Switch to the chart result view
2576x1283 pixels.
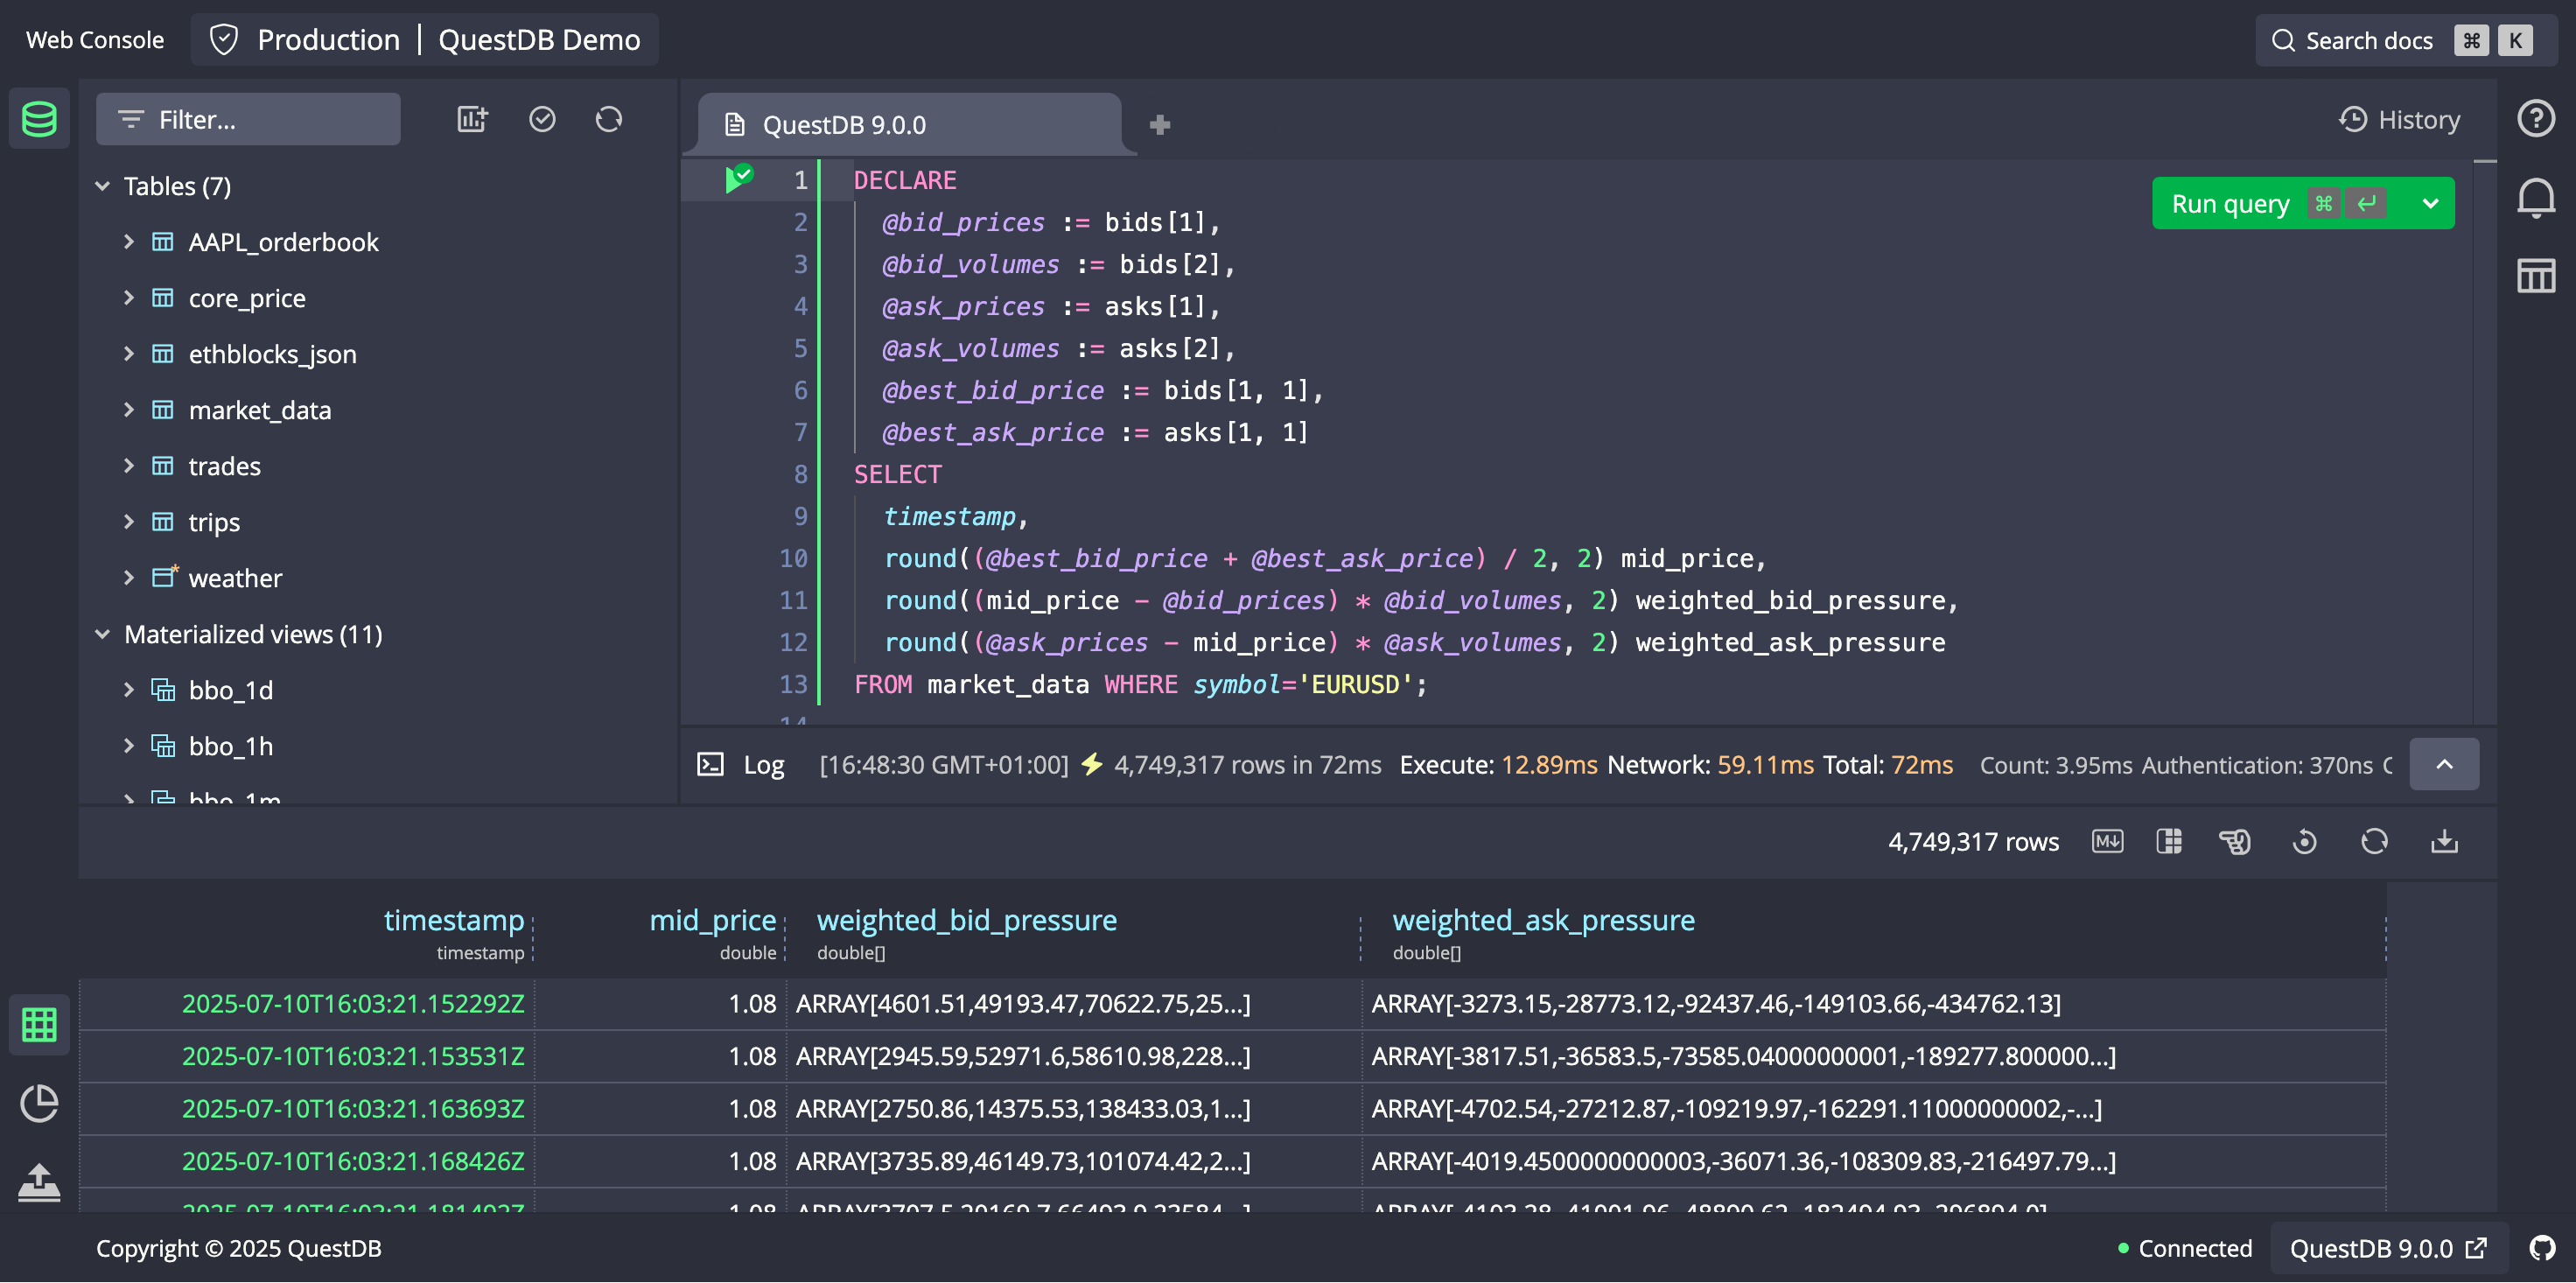tap(39, 1103)
